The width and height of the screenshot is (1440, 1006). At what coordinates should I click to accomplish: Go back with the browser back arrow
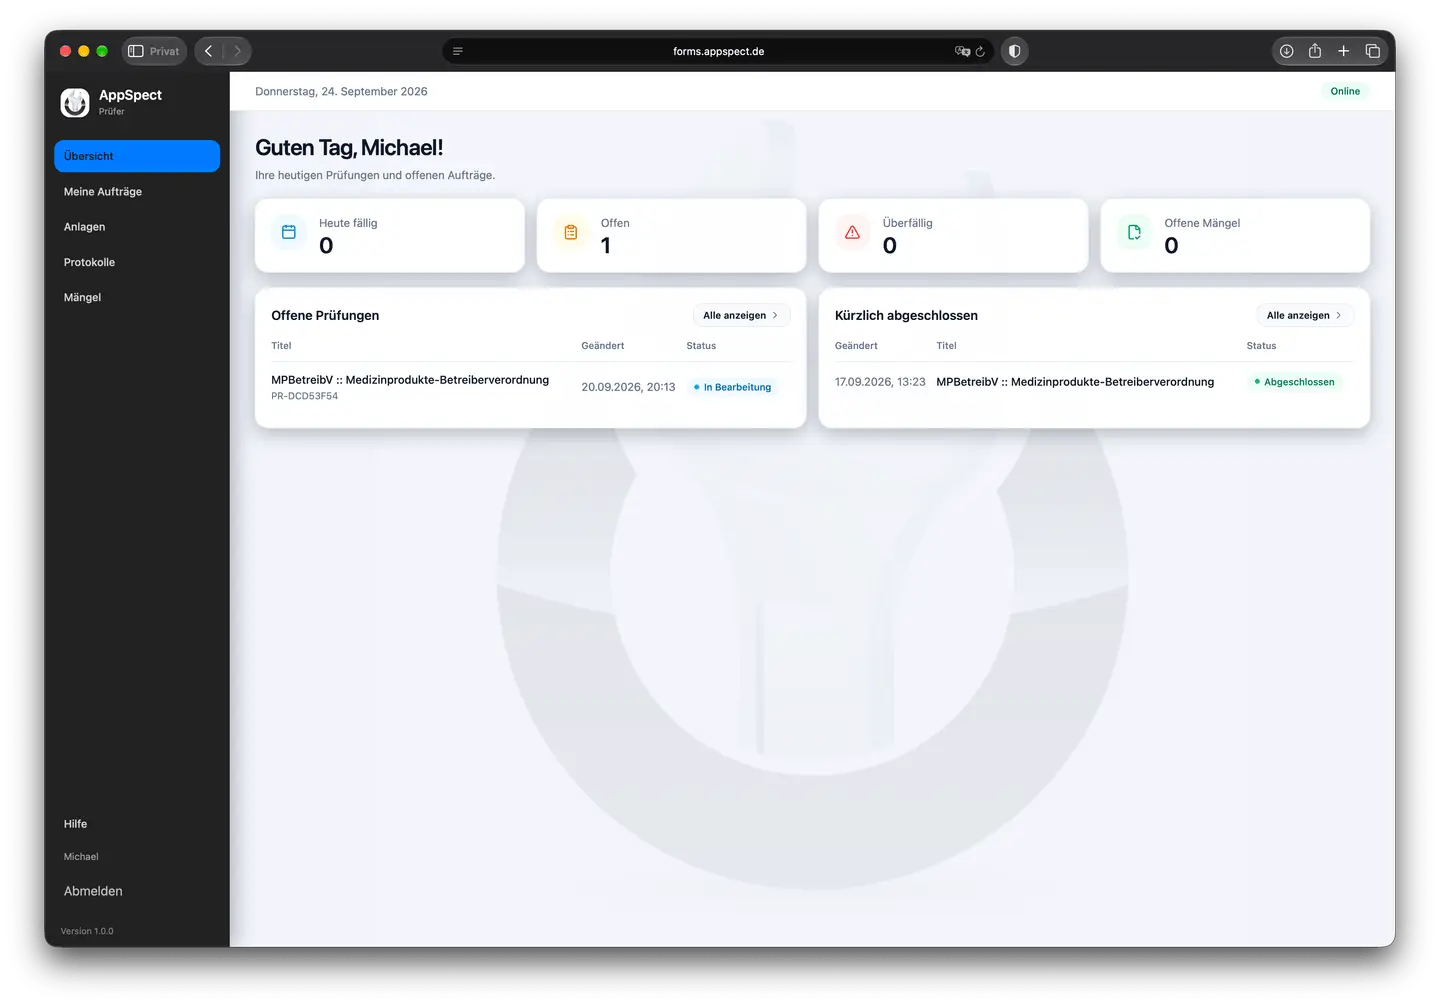click(x=208, y=51)
